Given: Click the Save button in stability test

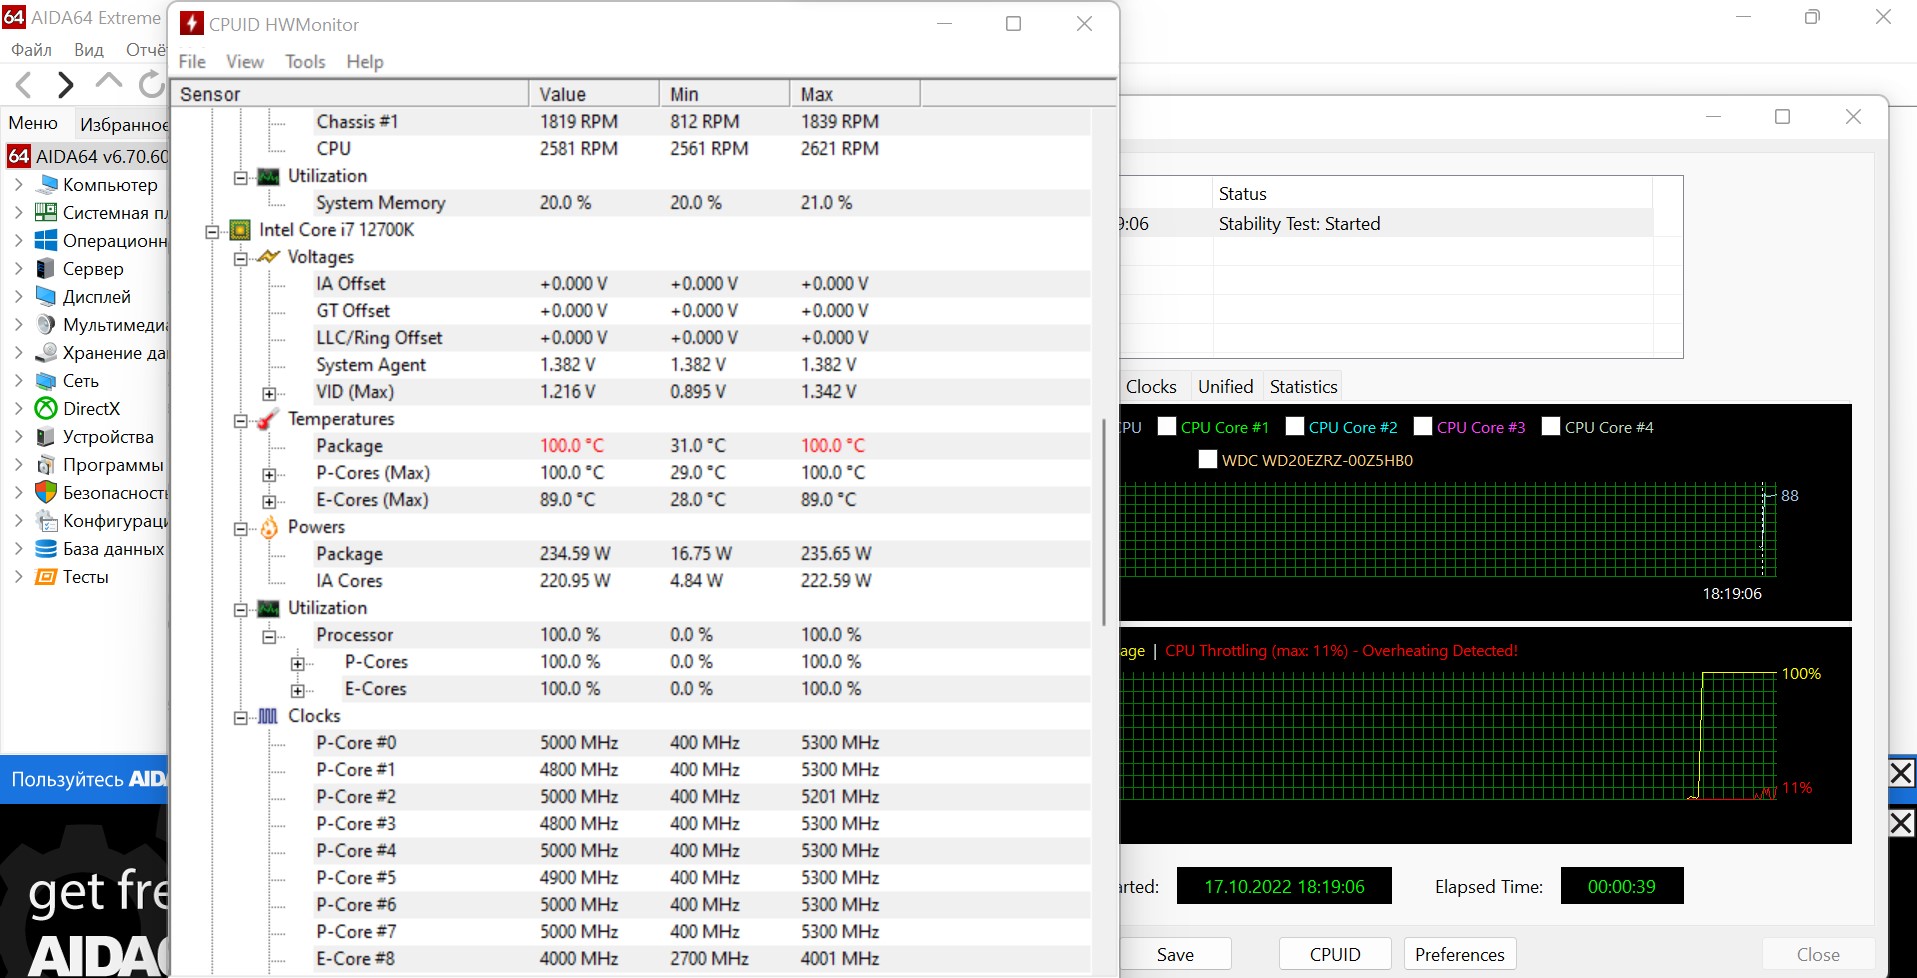Looking at the screenshot, I should (1175, 954).
